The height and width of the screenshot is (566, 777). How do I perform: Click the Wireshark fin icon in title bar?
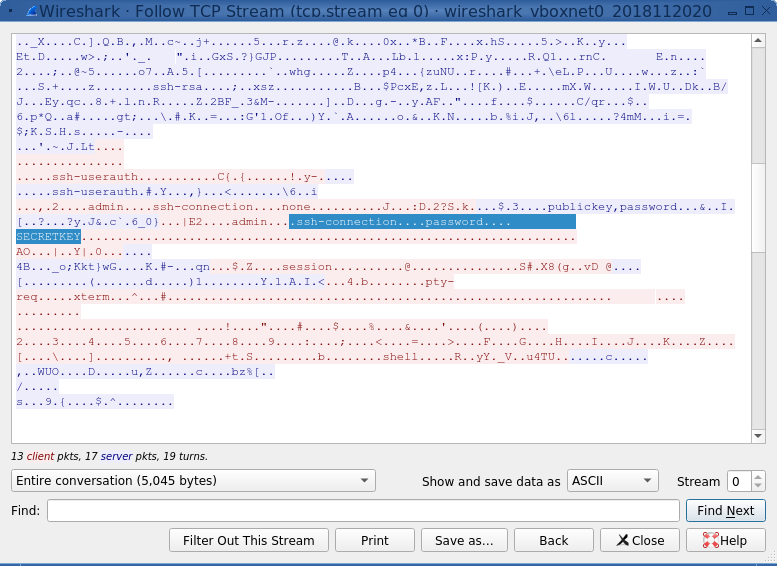tap(31, 10)
